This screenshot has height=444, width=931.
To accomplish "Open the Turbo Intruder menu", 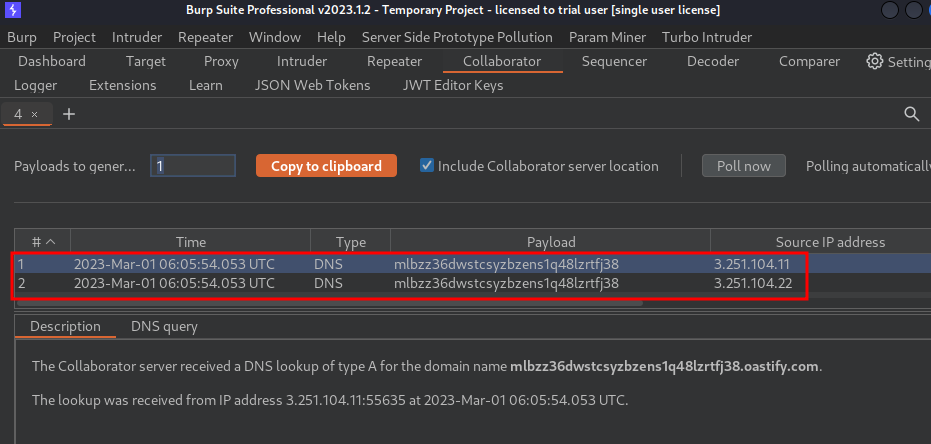I will click(707, 37).
